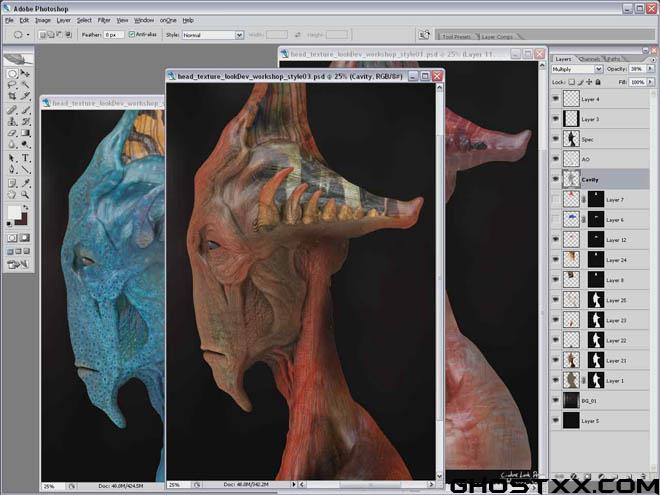
Task: Select the Type tool
Action: (25, 158)
